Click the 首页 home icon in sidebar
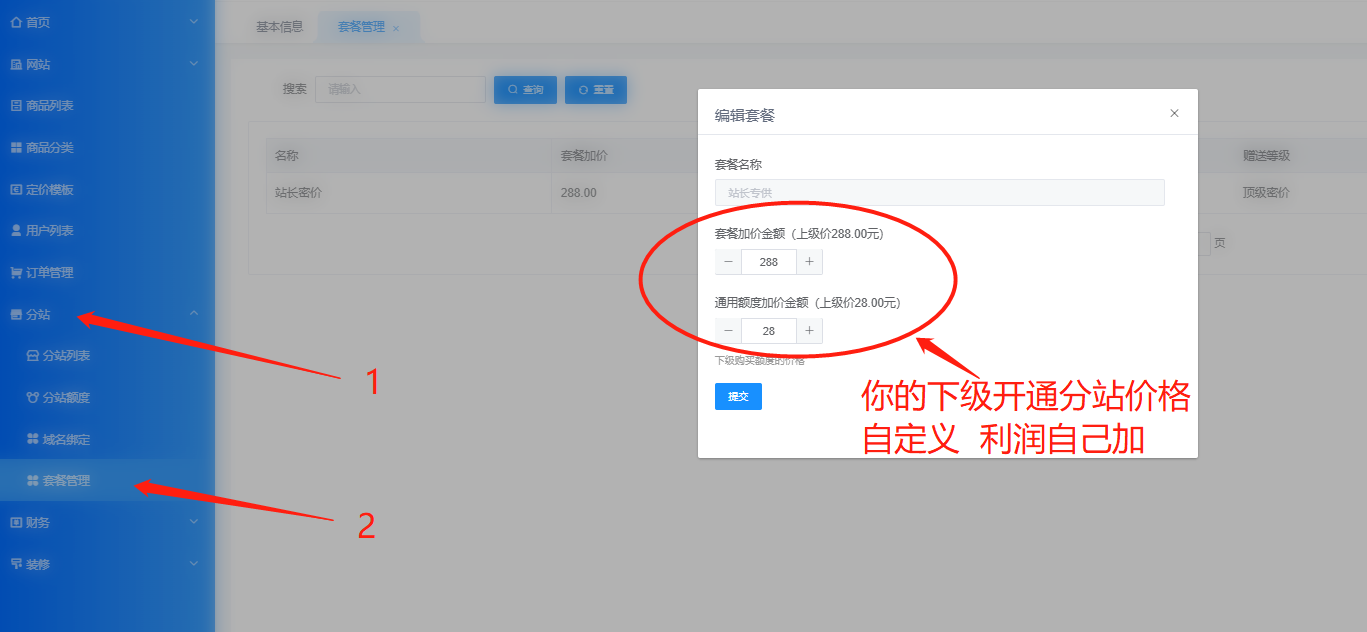This screenshot has height=632, width=1367. point(16,22)
